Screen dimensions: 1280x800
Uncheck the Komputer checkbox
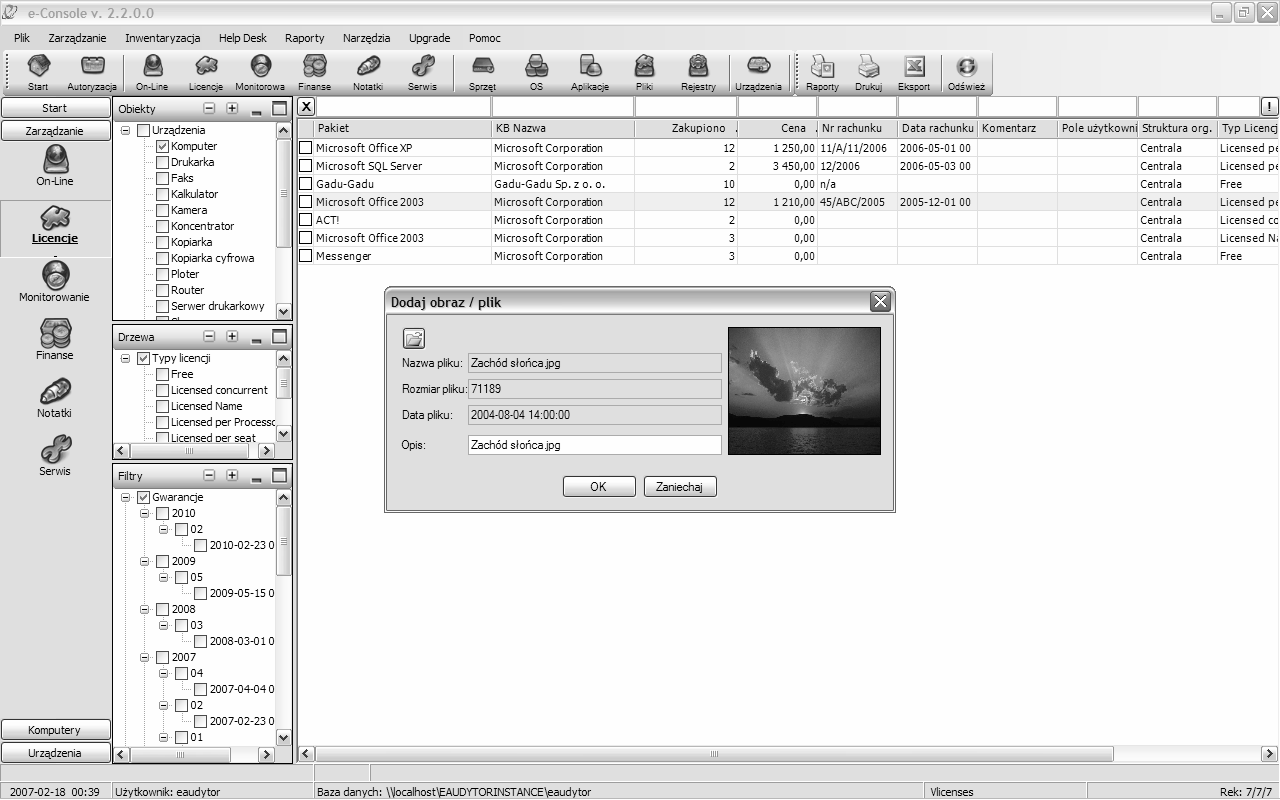click(162, 146)
